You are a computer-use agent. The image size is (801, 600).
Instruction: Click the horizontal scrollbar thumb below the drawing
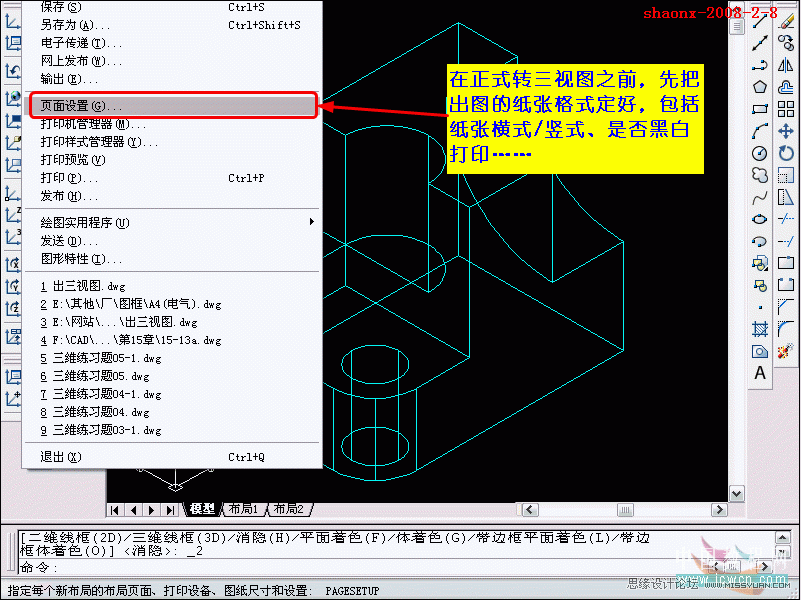pos(625,509)
